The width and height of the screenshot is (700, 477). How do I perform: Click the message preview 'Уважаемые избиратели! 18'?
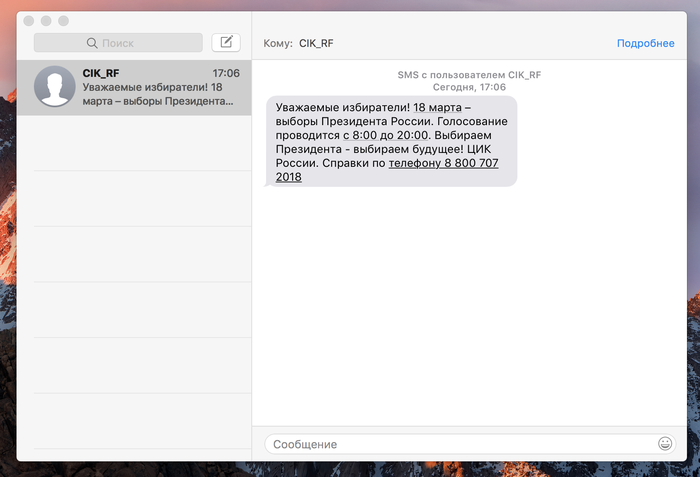pos(152,87)
